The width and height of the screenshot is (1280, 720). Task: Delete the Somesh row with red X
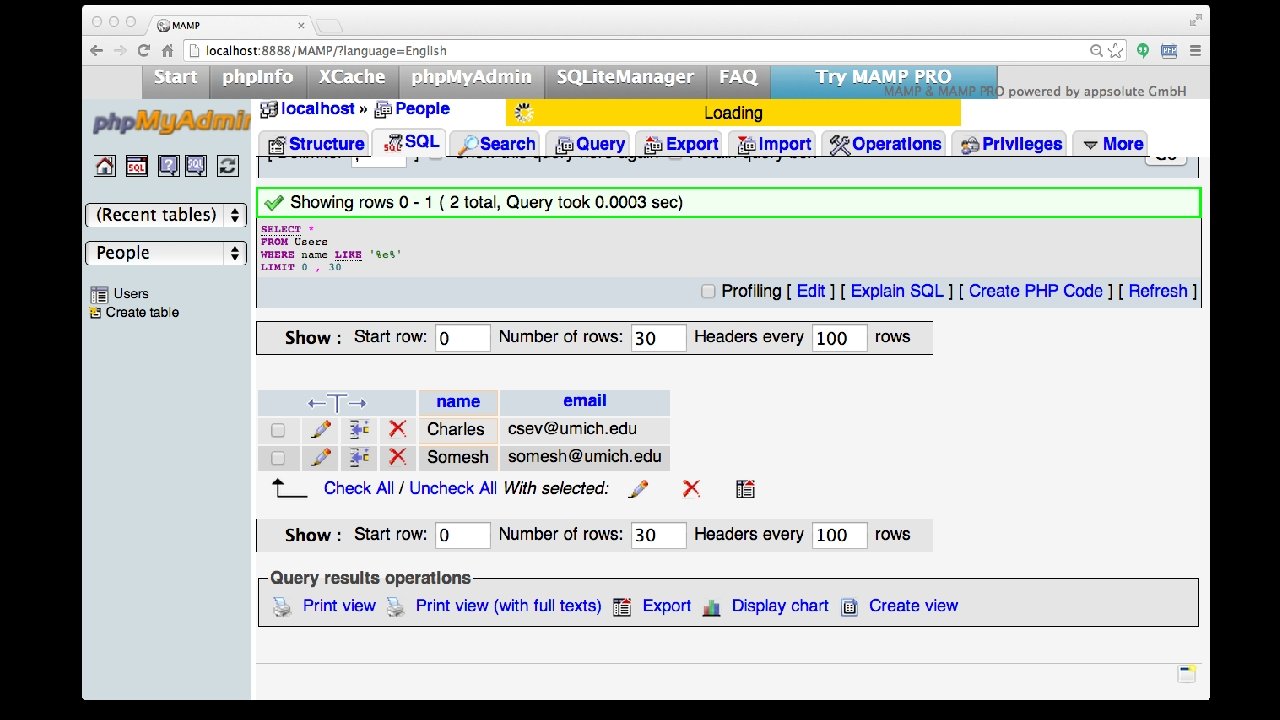click(397, 457)
